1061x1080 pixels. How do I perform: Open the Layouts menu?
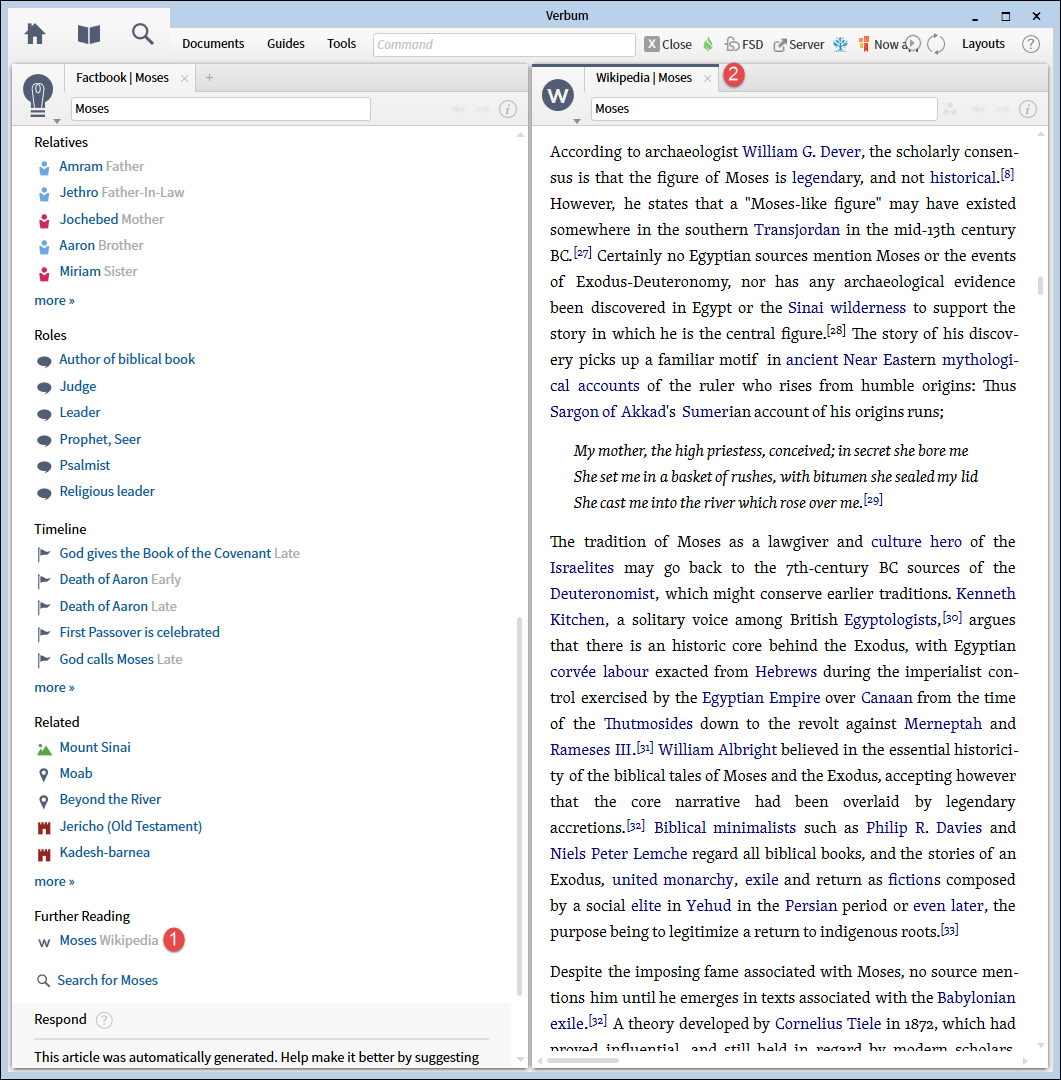pos(983,43)
